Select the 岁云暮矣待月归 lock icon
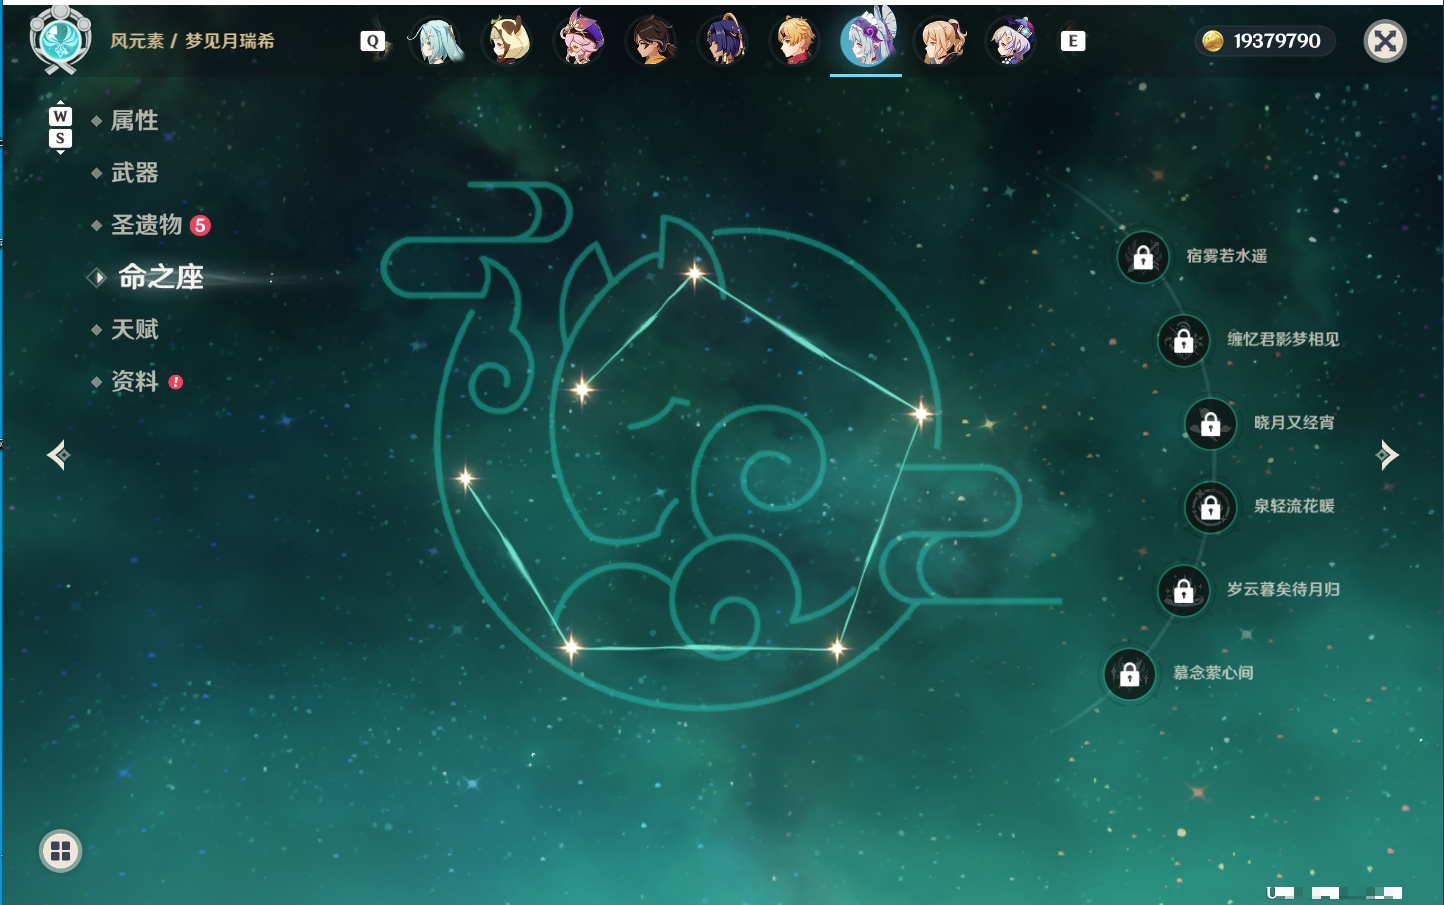Screen dimensions: 1444x905 (x=1184, y=590)
